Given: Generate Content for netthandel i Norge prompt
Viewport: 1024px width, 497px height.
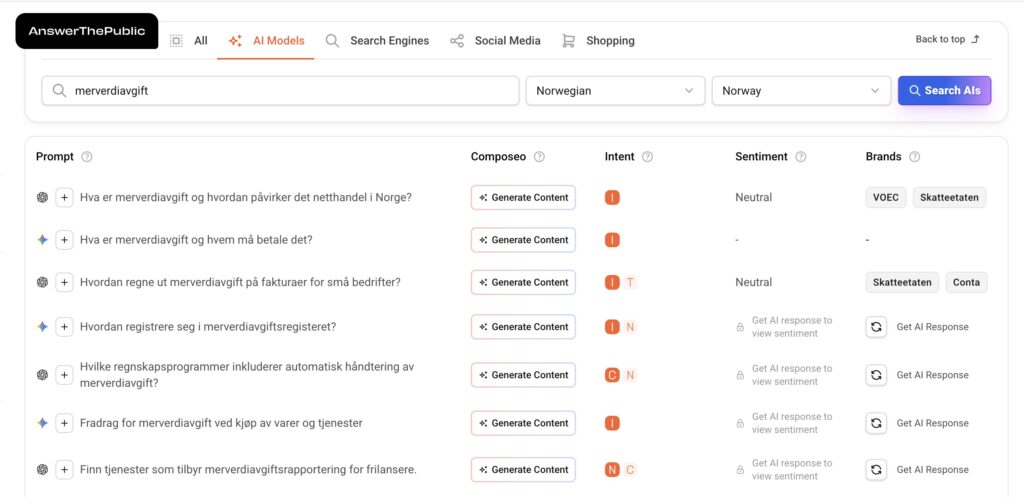Looking at the screenshot, I should point(523,198).
